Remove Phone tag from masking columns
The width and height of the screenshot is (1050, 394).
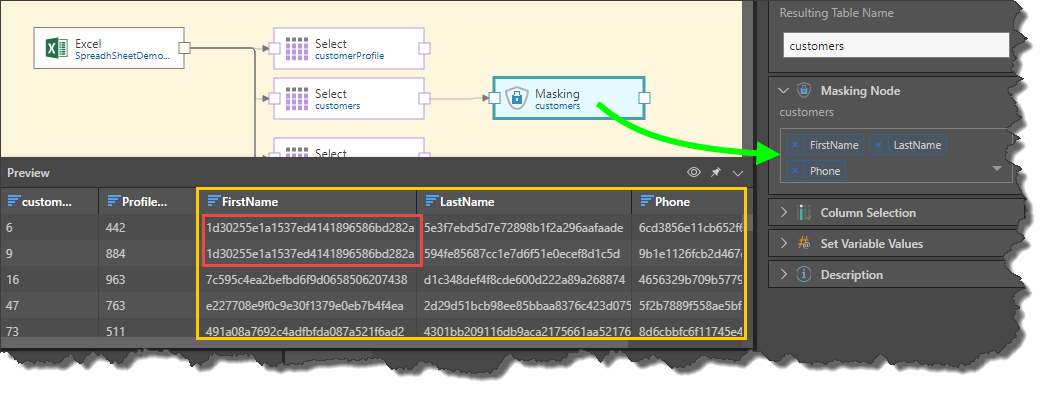[795, 171]
